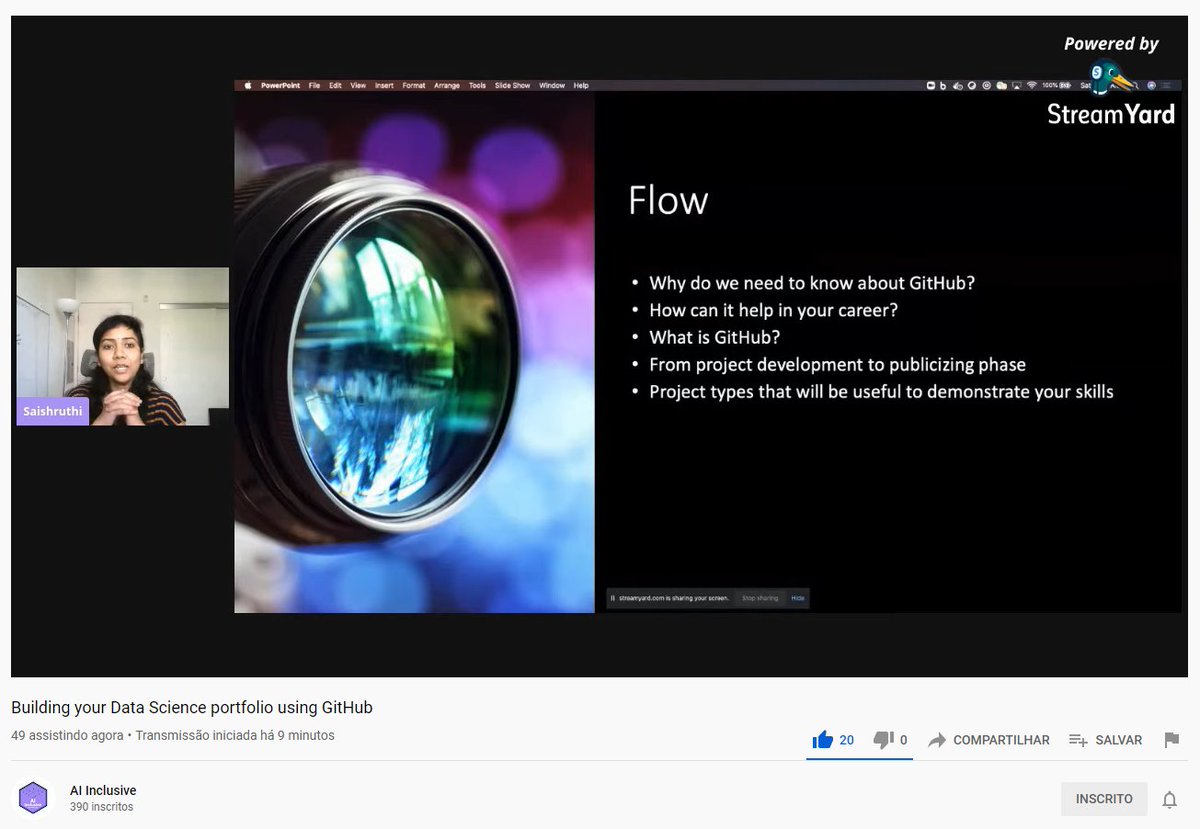Open the AI Inclusive channel name link
Screen dimensions: 1200x829
pyautogui.click(x=103, y=790)
